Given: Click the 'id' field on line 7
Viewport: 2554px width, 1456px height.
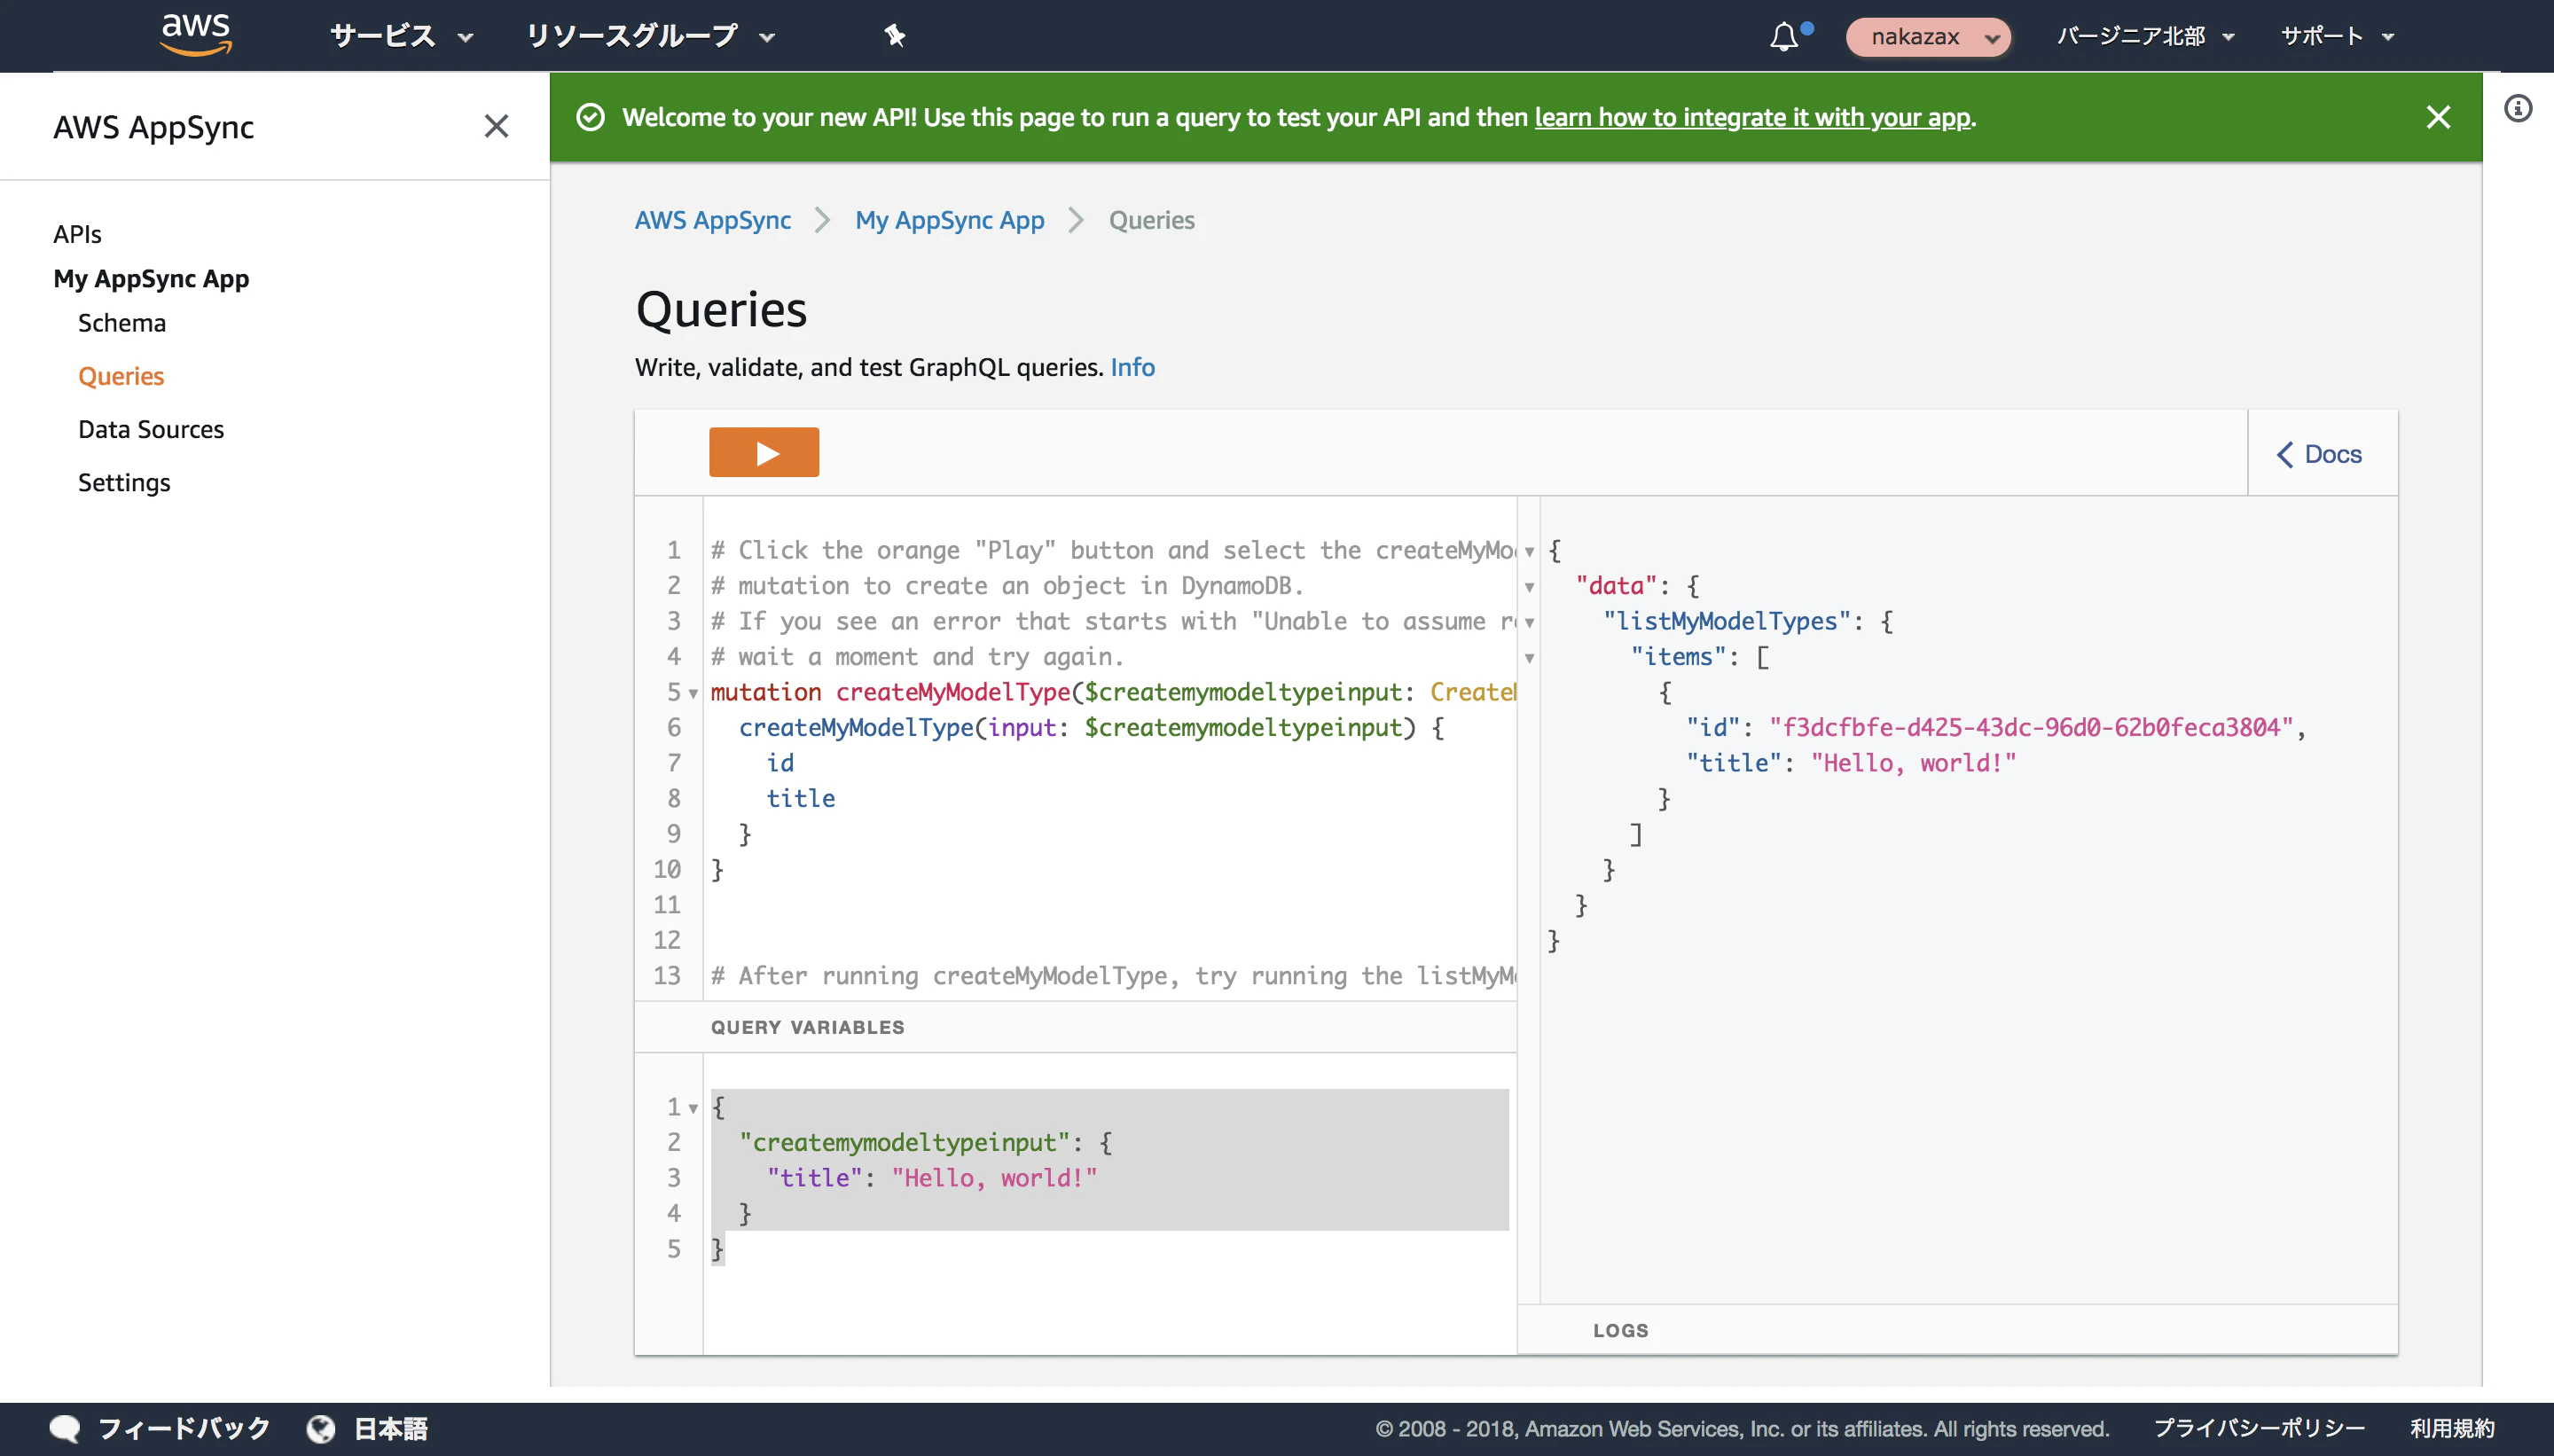Looking at the screenshot, I should pyautogui.click(x=781, y=763).
